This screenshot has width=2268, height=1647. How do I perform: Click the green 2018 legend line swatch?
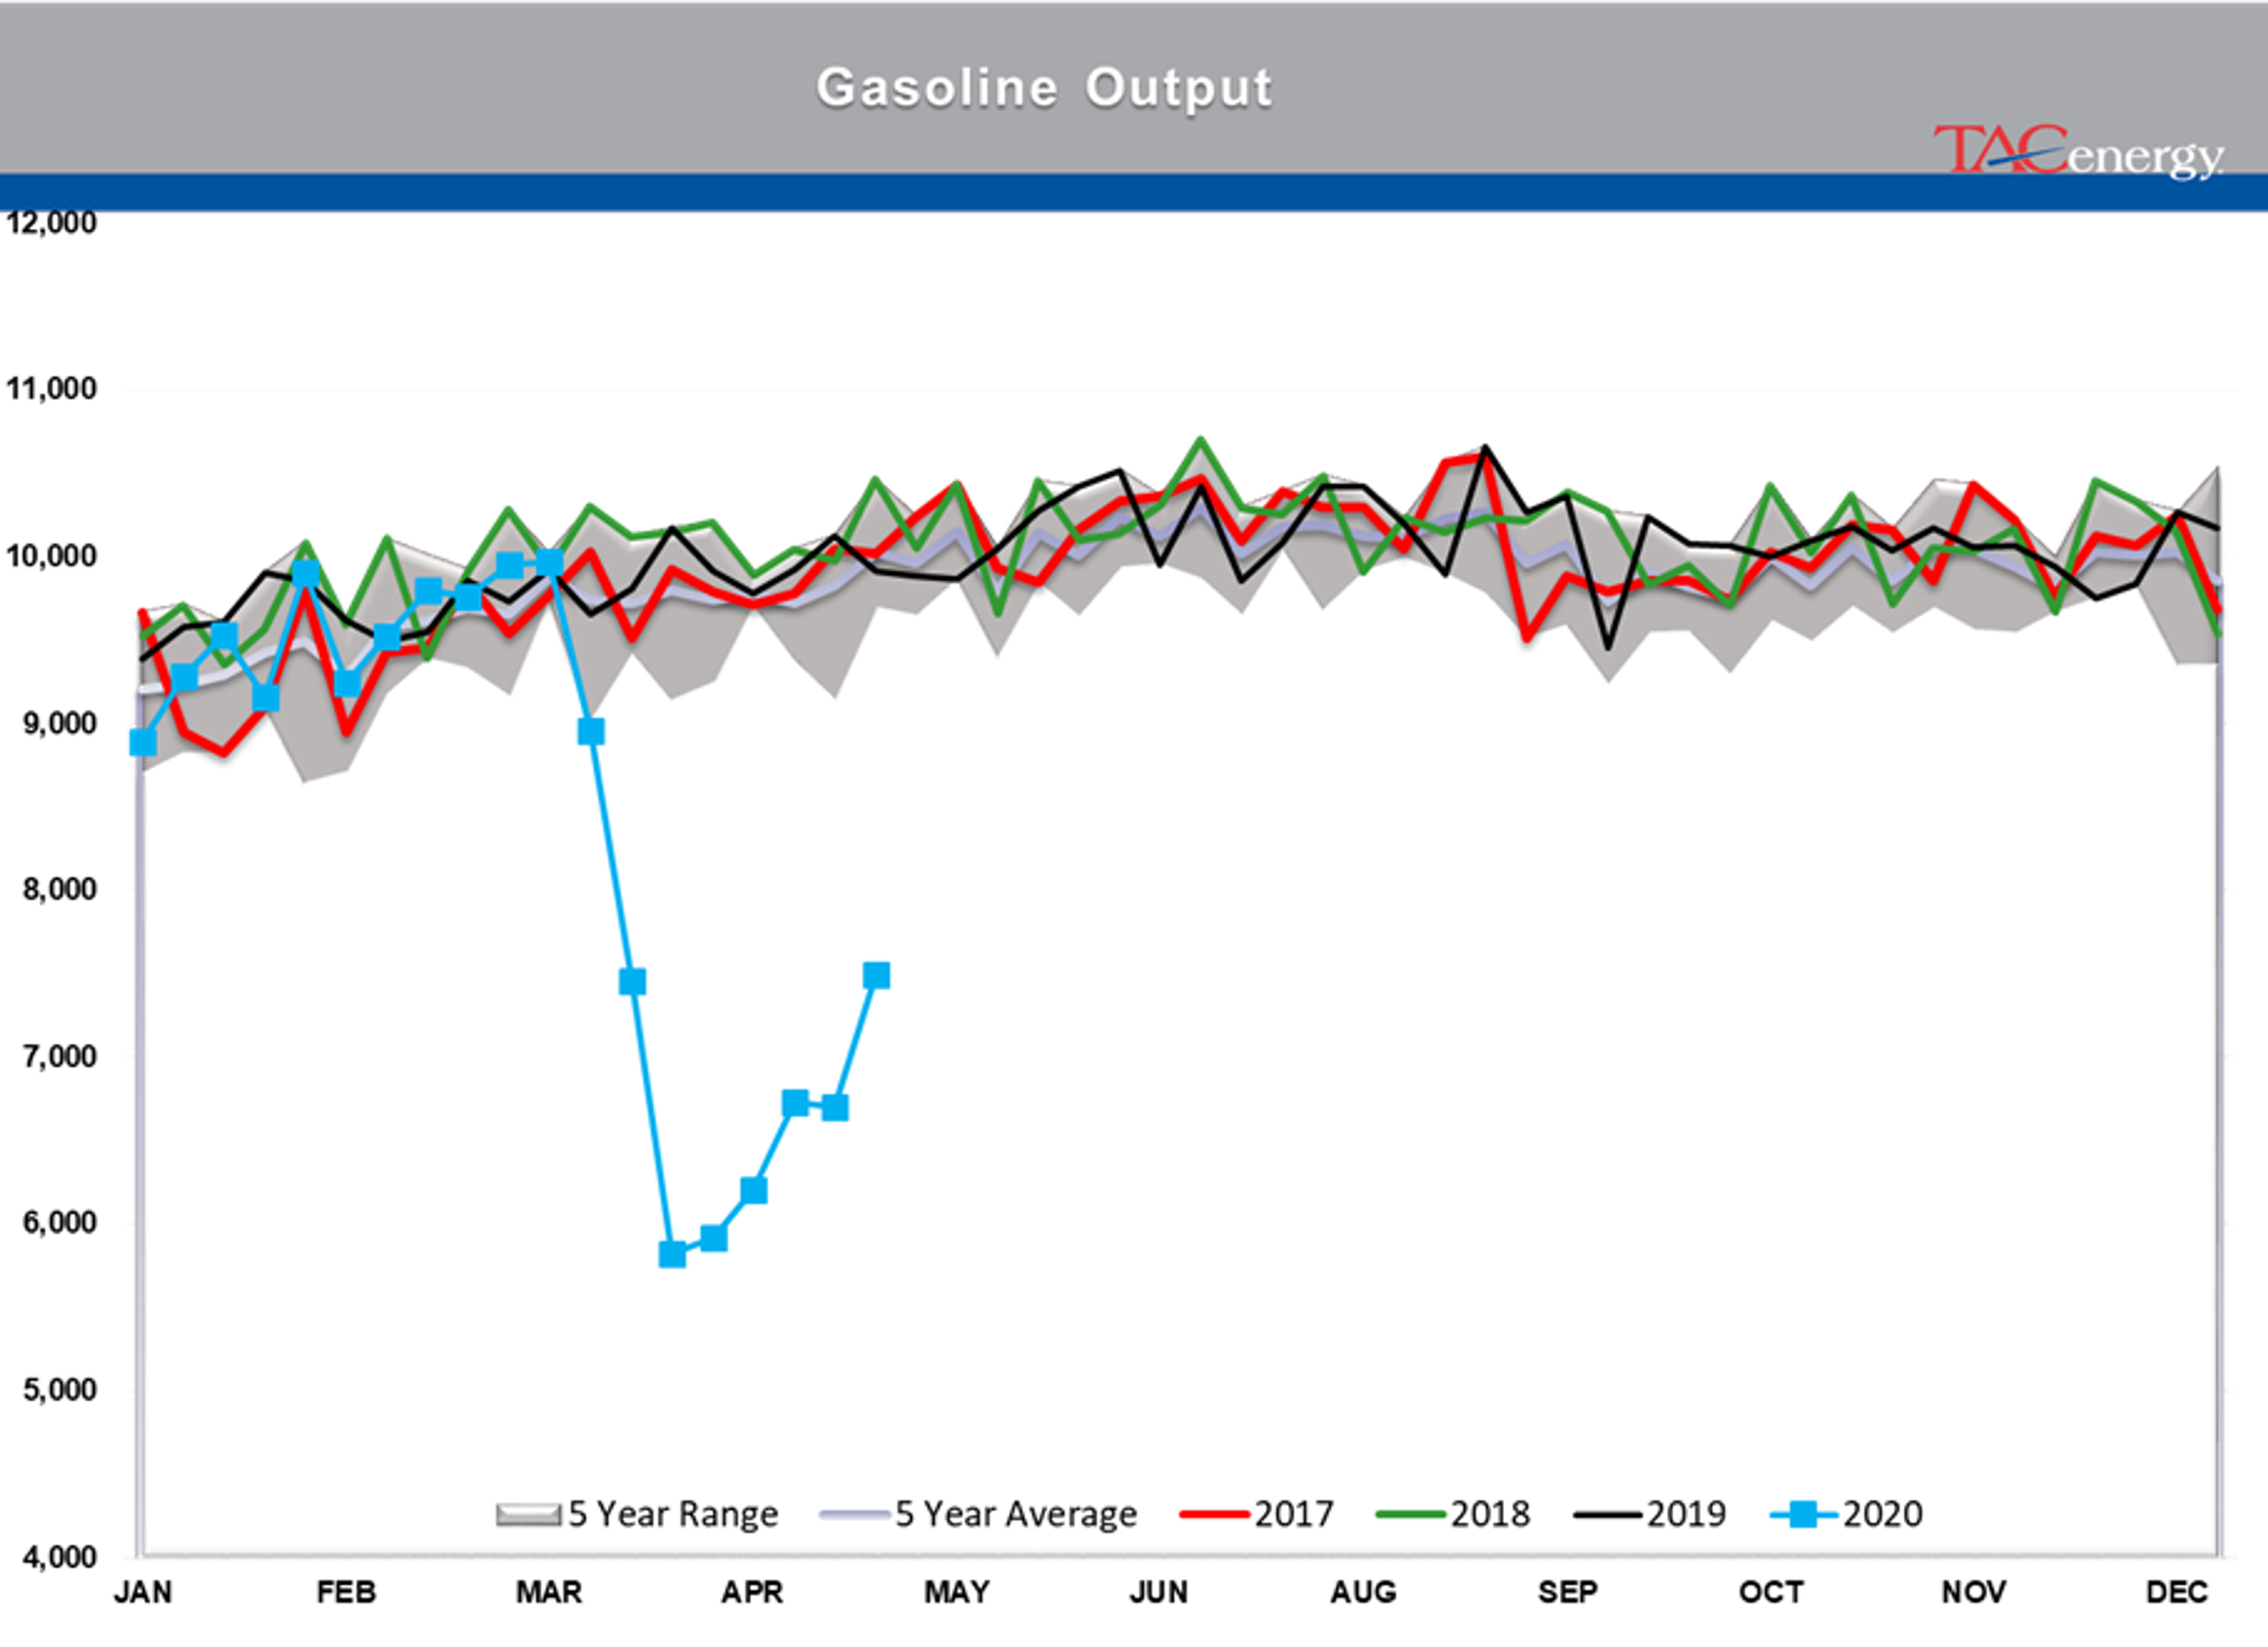[x=1410, y=1515]
